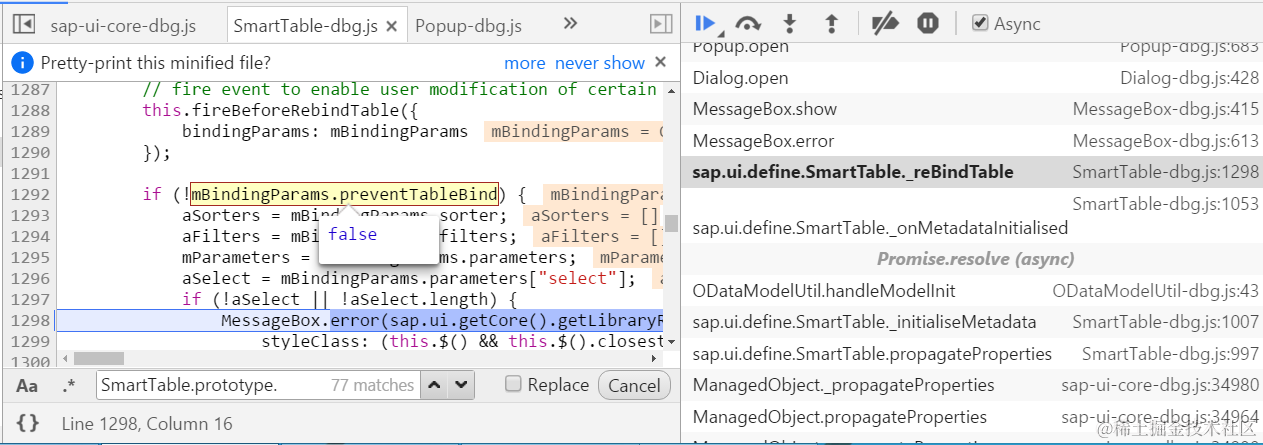Click the highlighted mBindingParams.preventTableBind expression
The image size is (1263, 445).
point(344,194)
